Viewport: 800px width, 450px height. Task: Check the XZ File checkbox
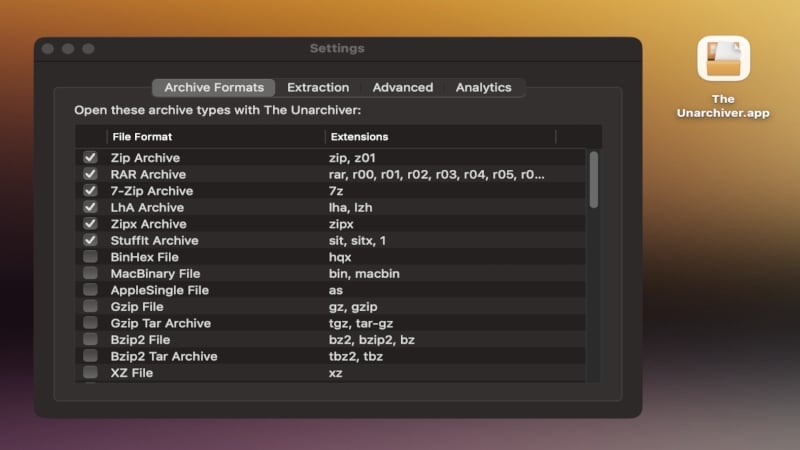click(x=90, y=372)
